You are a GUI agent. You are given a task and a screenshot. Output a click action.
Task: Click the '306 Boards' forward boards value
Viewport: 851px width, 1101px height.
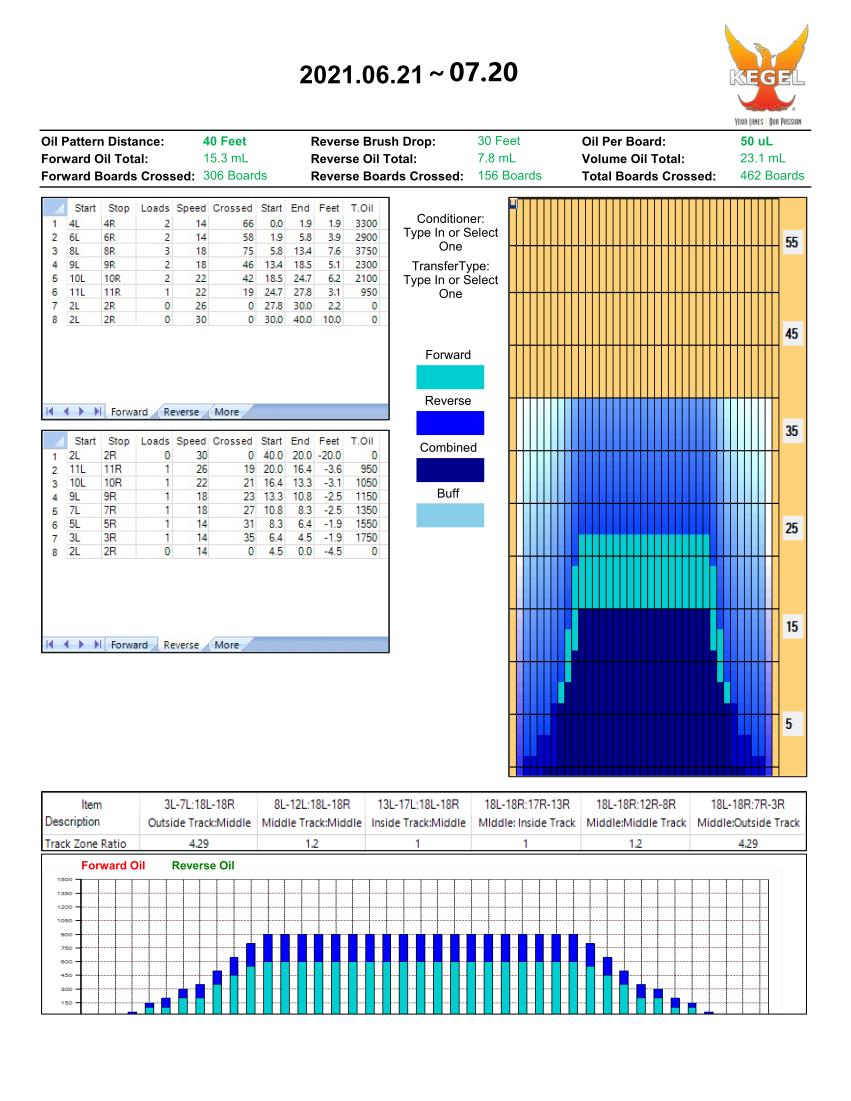coord(235,176)
